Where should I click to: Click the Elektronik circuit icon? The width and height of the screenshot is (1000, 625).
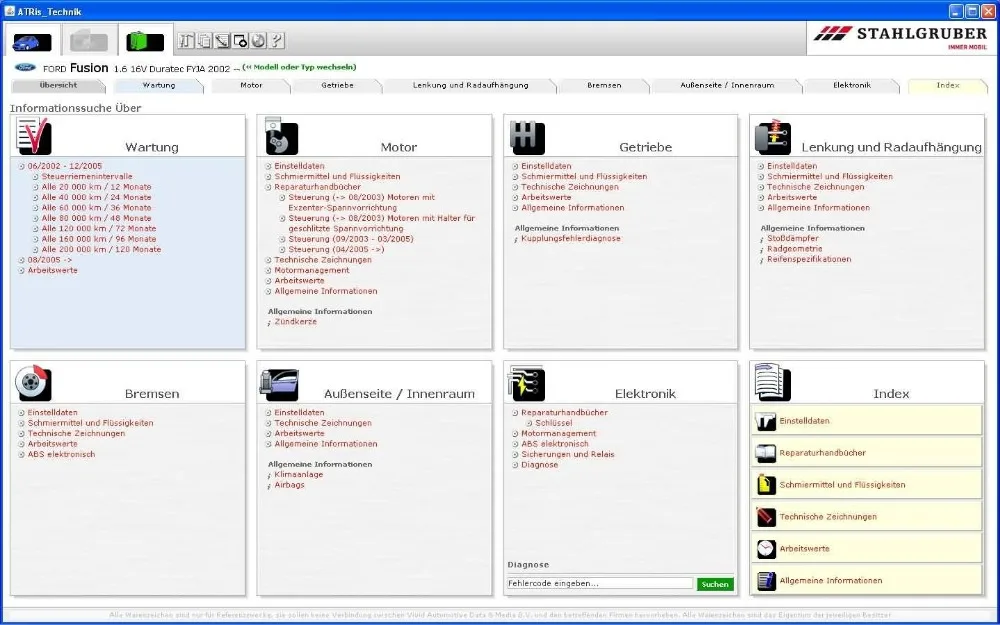526,383
